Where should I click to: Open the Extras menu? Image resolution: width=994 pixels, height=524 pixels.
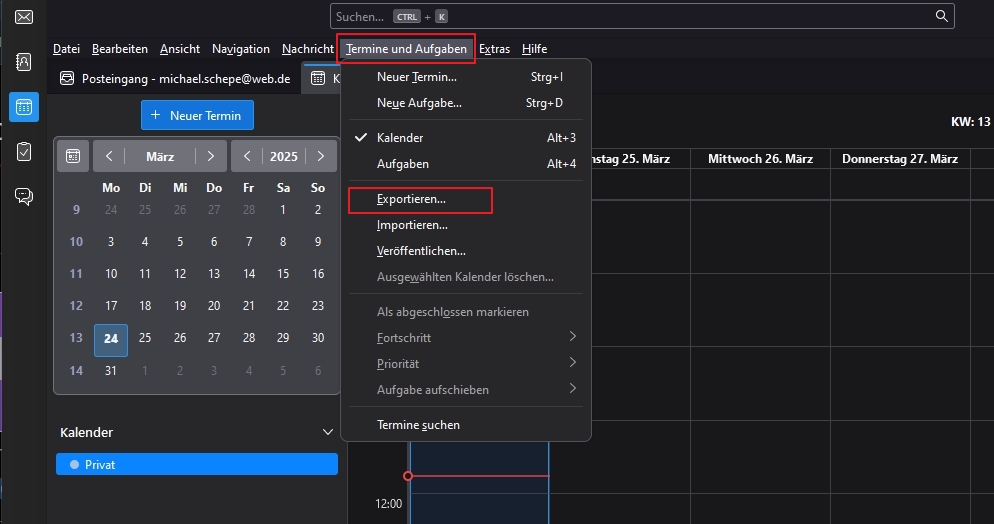pos(494,48)
